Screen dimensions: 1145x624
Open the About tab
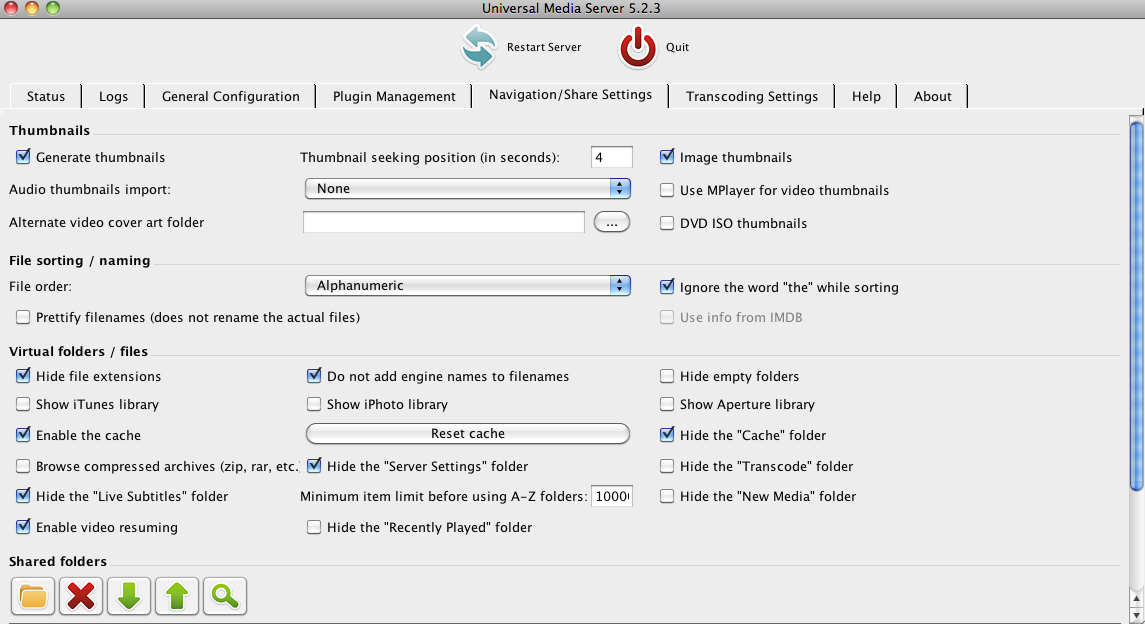tap(933, 96)
